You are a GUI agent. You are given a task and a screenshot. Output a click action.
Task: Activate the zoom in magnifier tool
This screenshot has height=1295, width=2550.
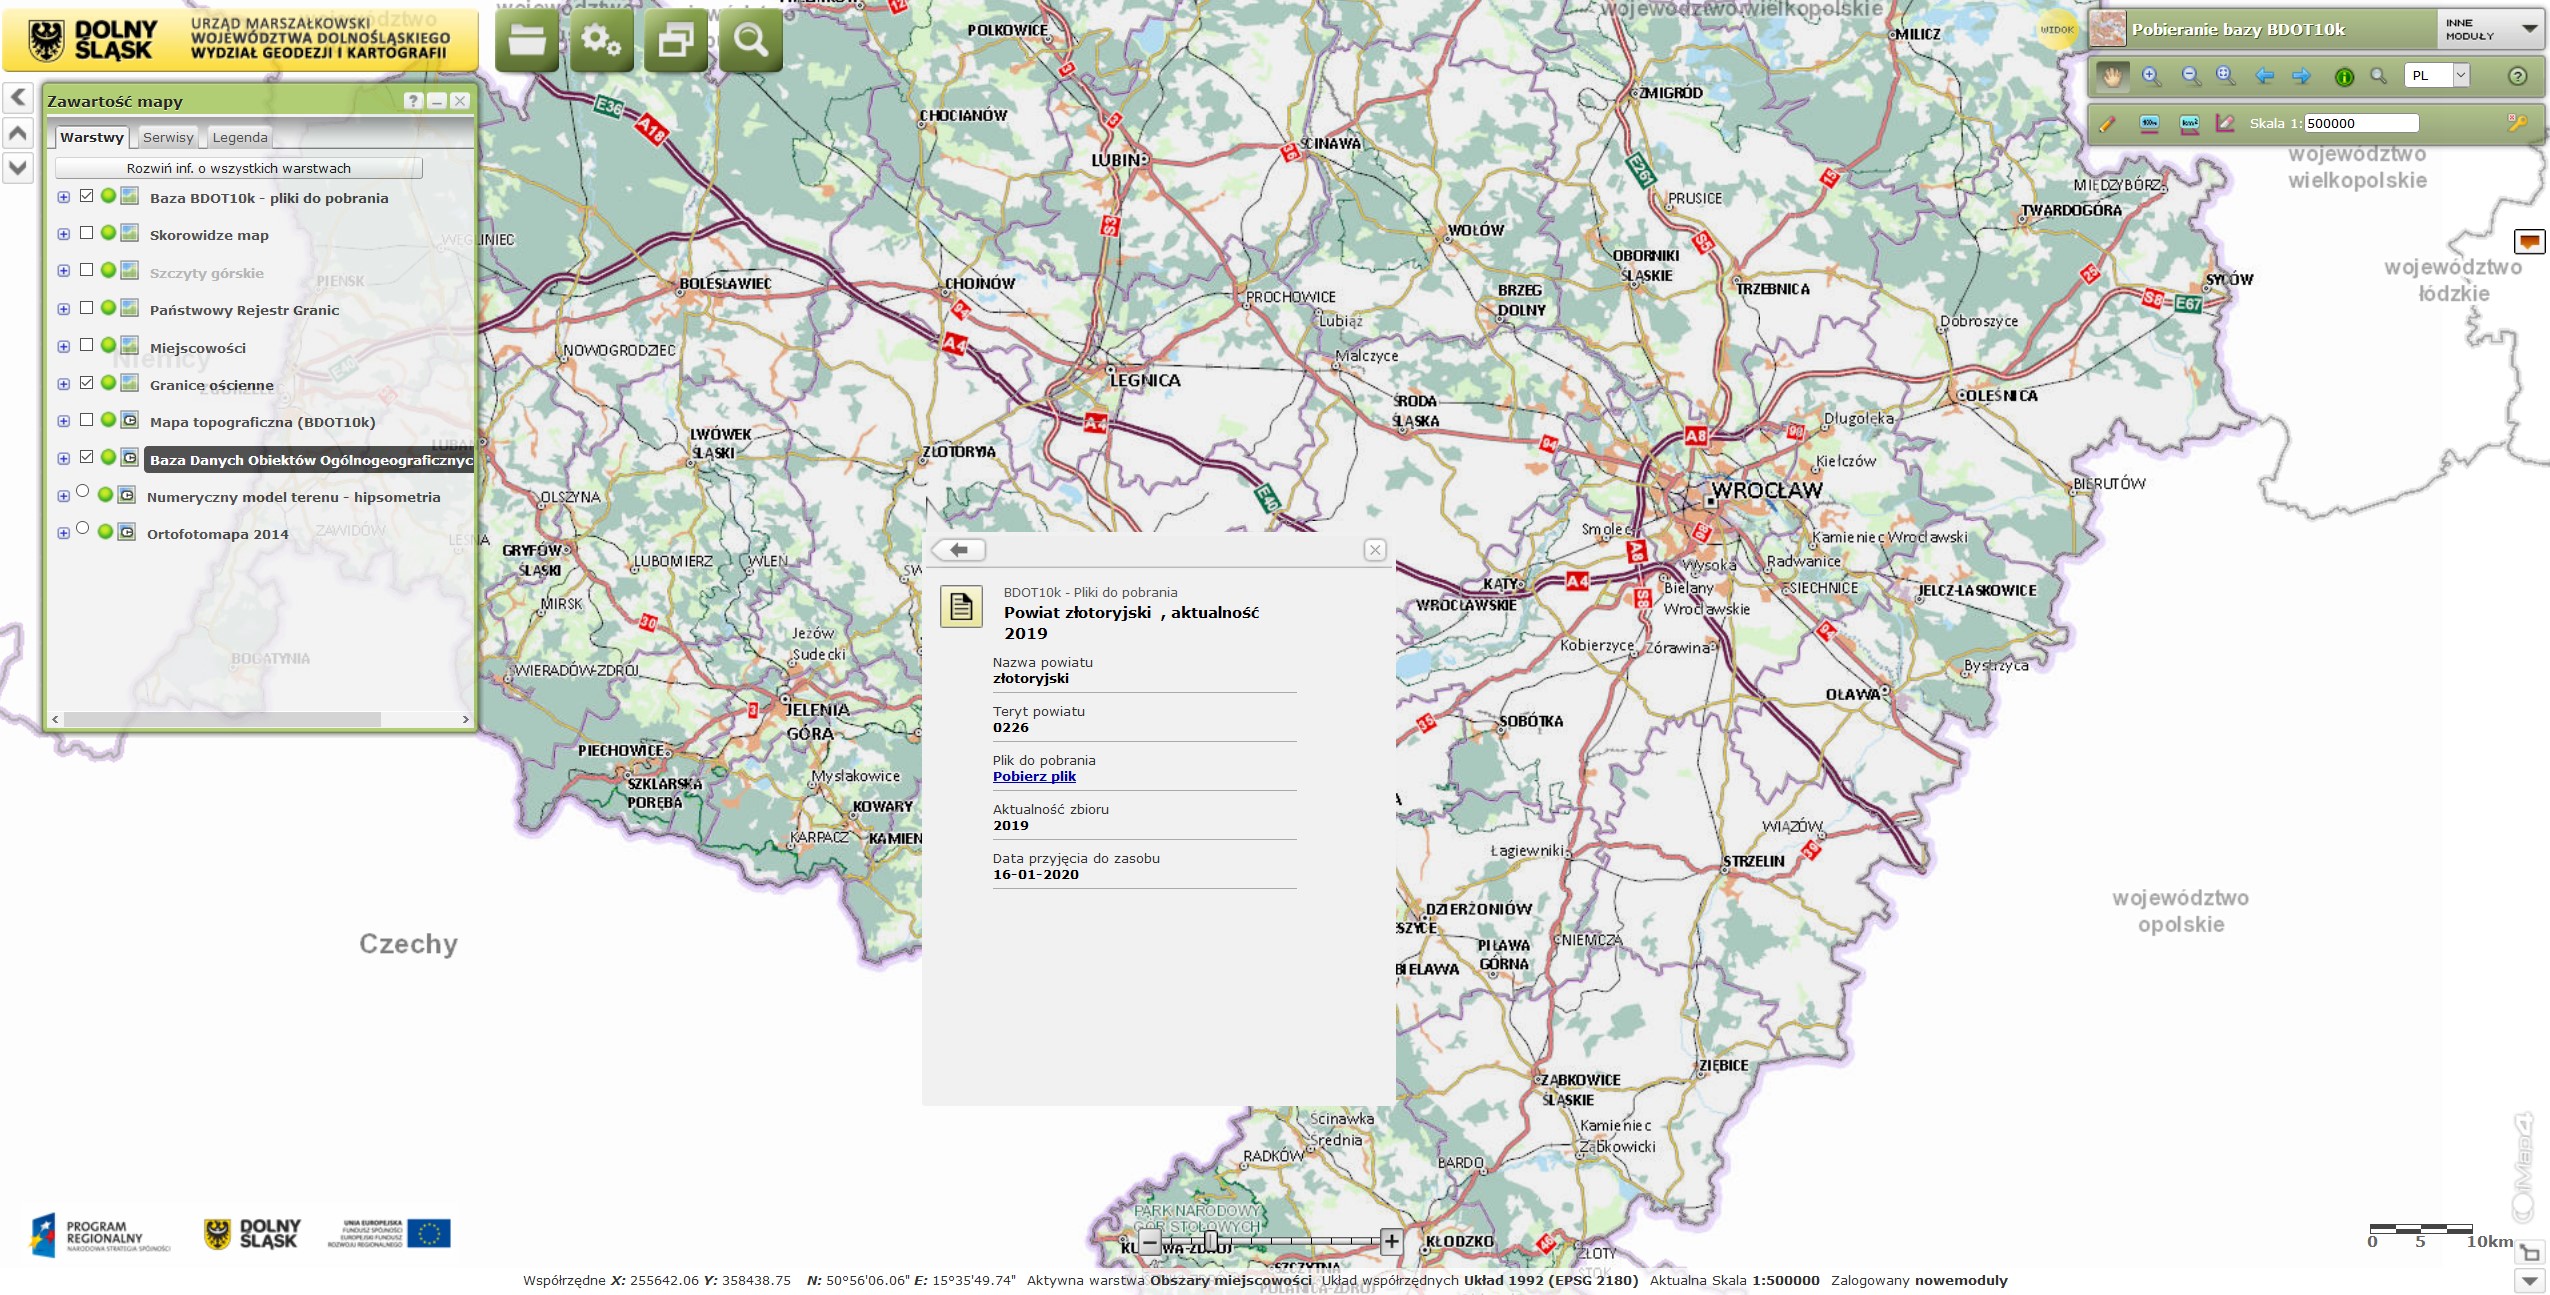point(2151,76)
